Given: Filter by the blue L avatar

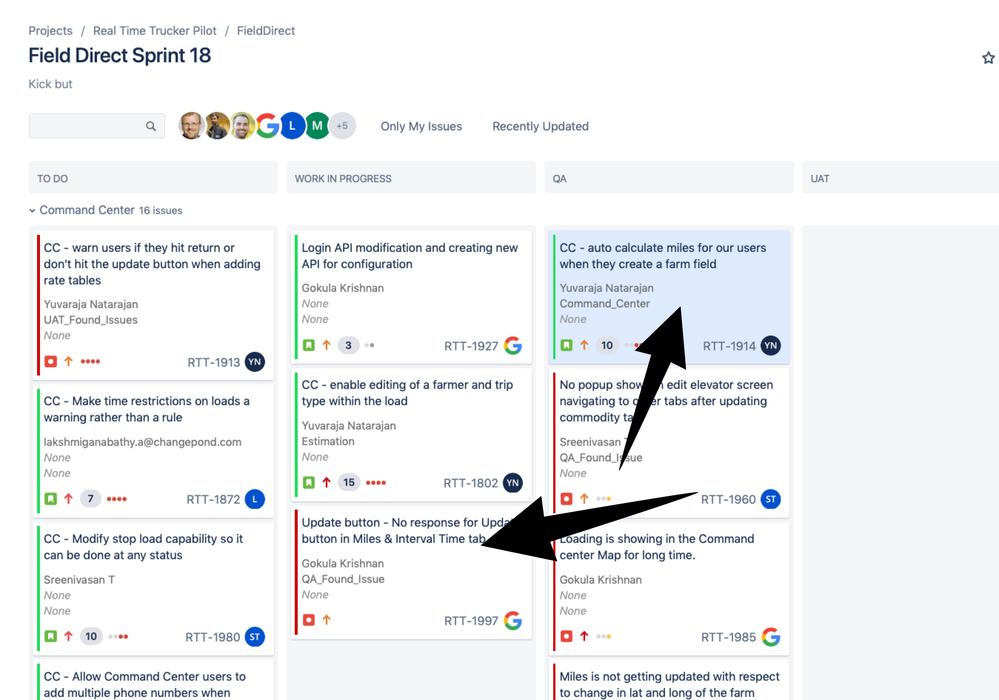Looking at the screenshot, I should [x=292, y=125].
